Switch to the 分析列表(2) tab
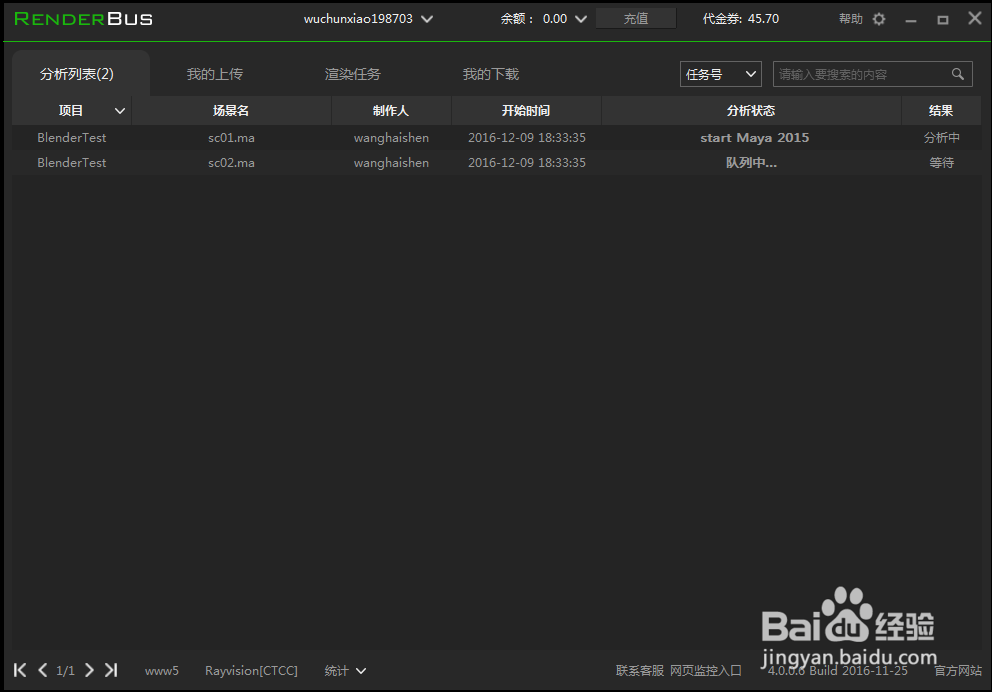 [80, 73]
